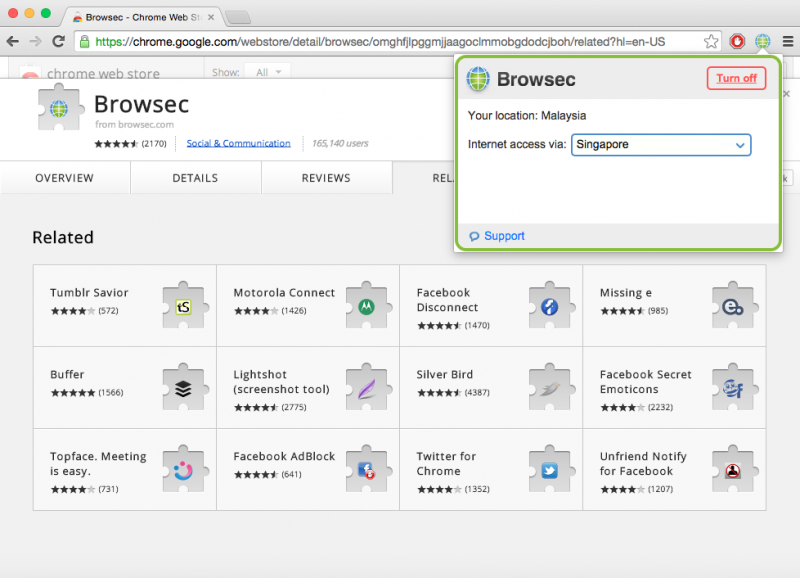The image size is (800, 578).
Task: Click the browser Back arrow
Action: [13, 41]
